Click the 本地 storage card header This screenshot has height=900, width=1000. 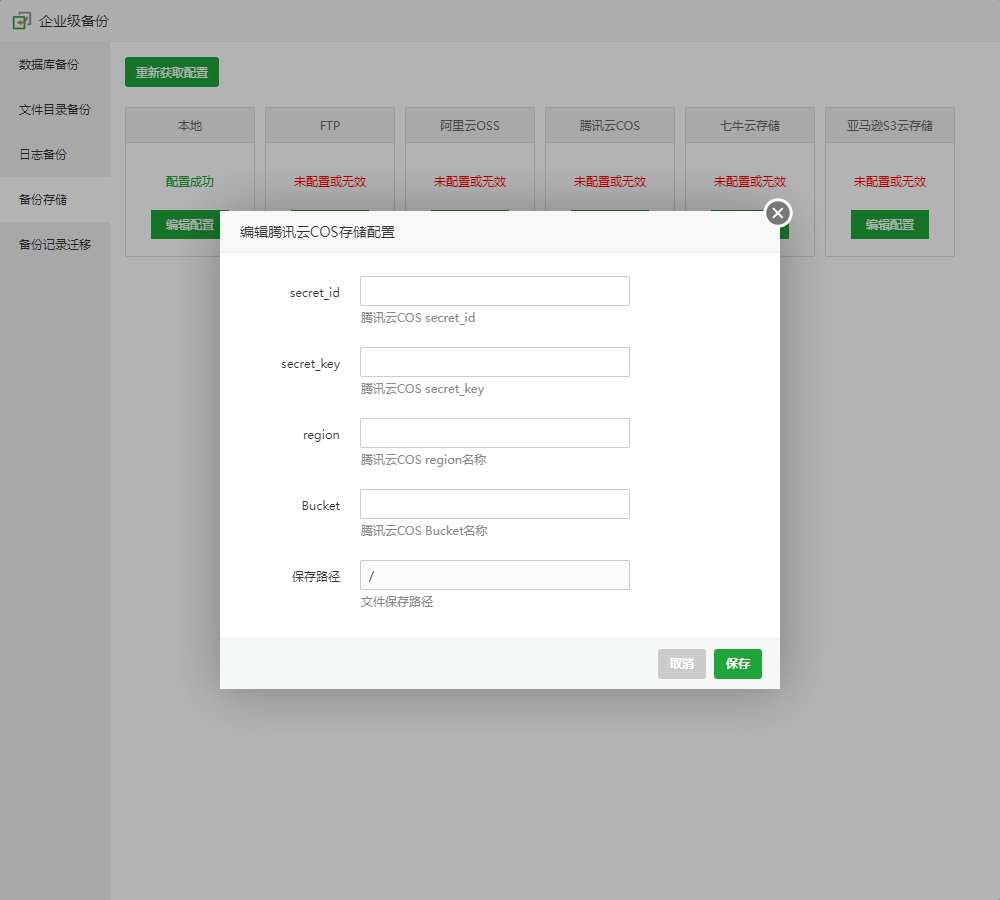(190, 126)
